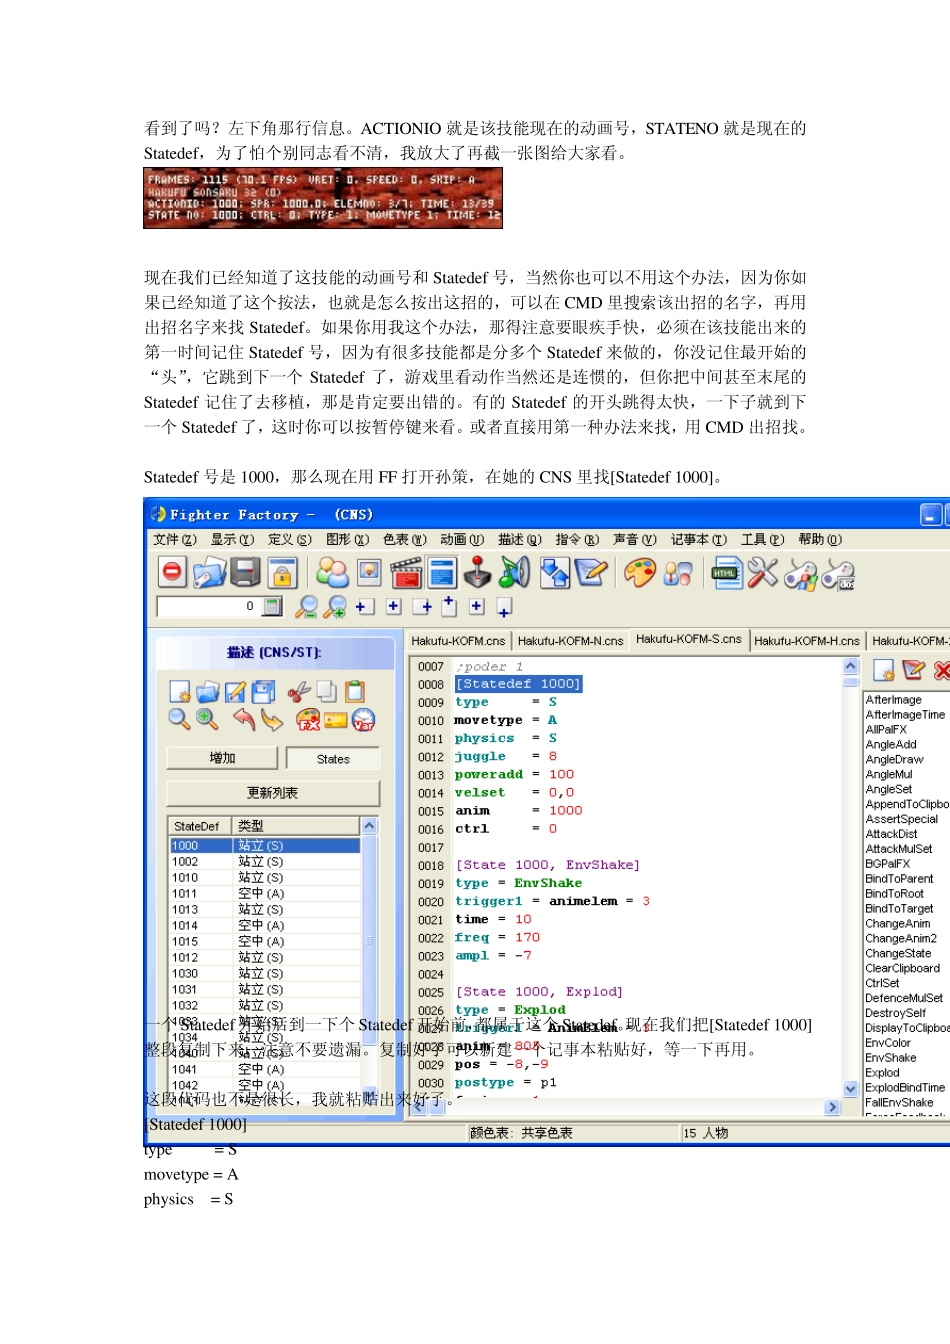
Task: Click the code editor scroll-down arrow
Action: [851, 1089]
